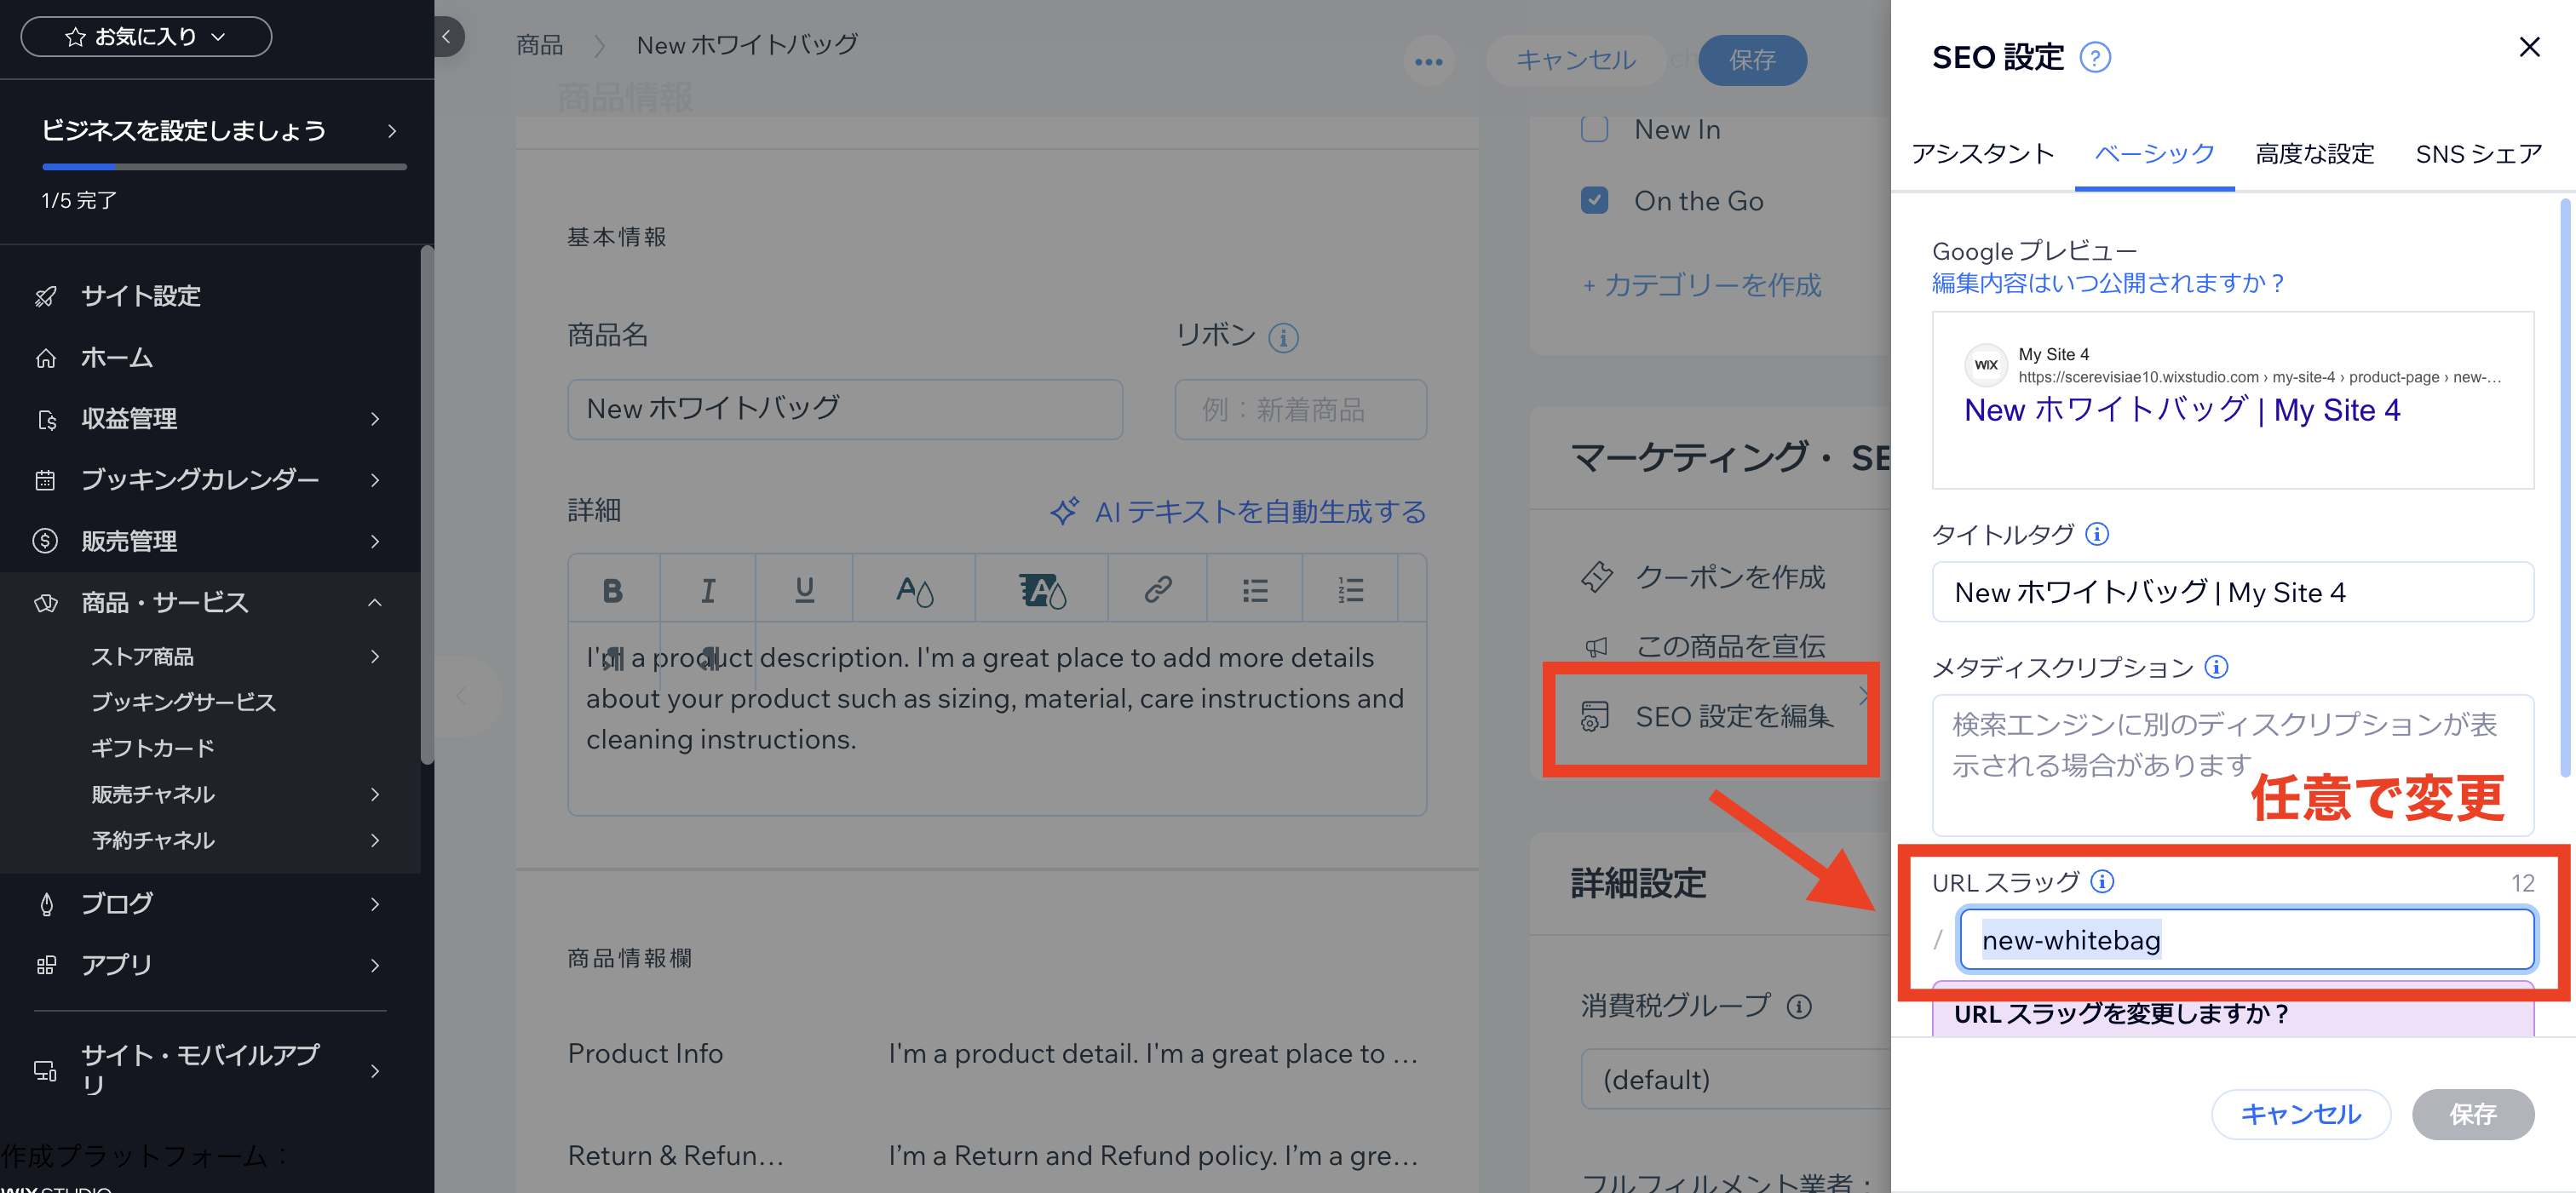This screenshot has width=2576, height=1193.
Task: Expand the ブッキングカレンダー submenu chevron
Action: tap(375, 480)
